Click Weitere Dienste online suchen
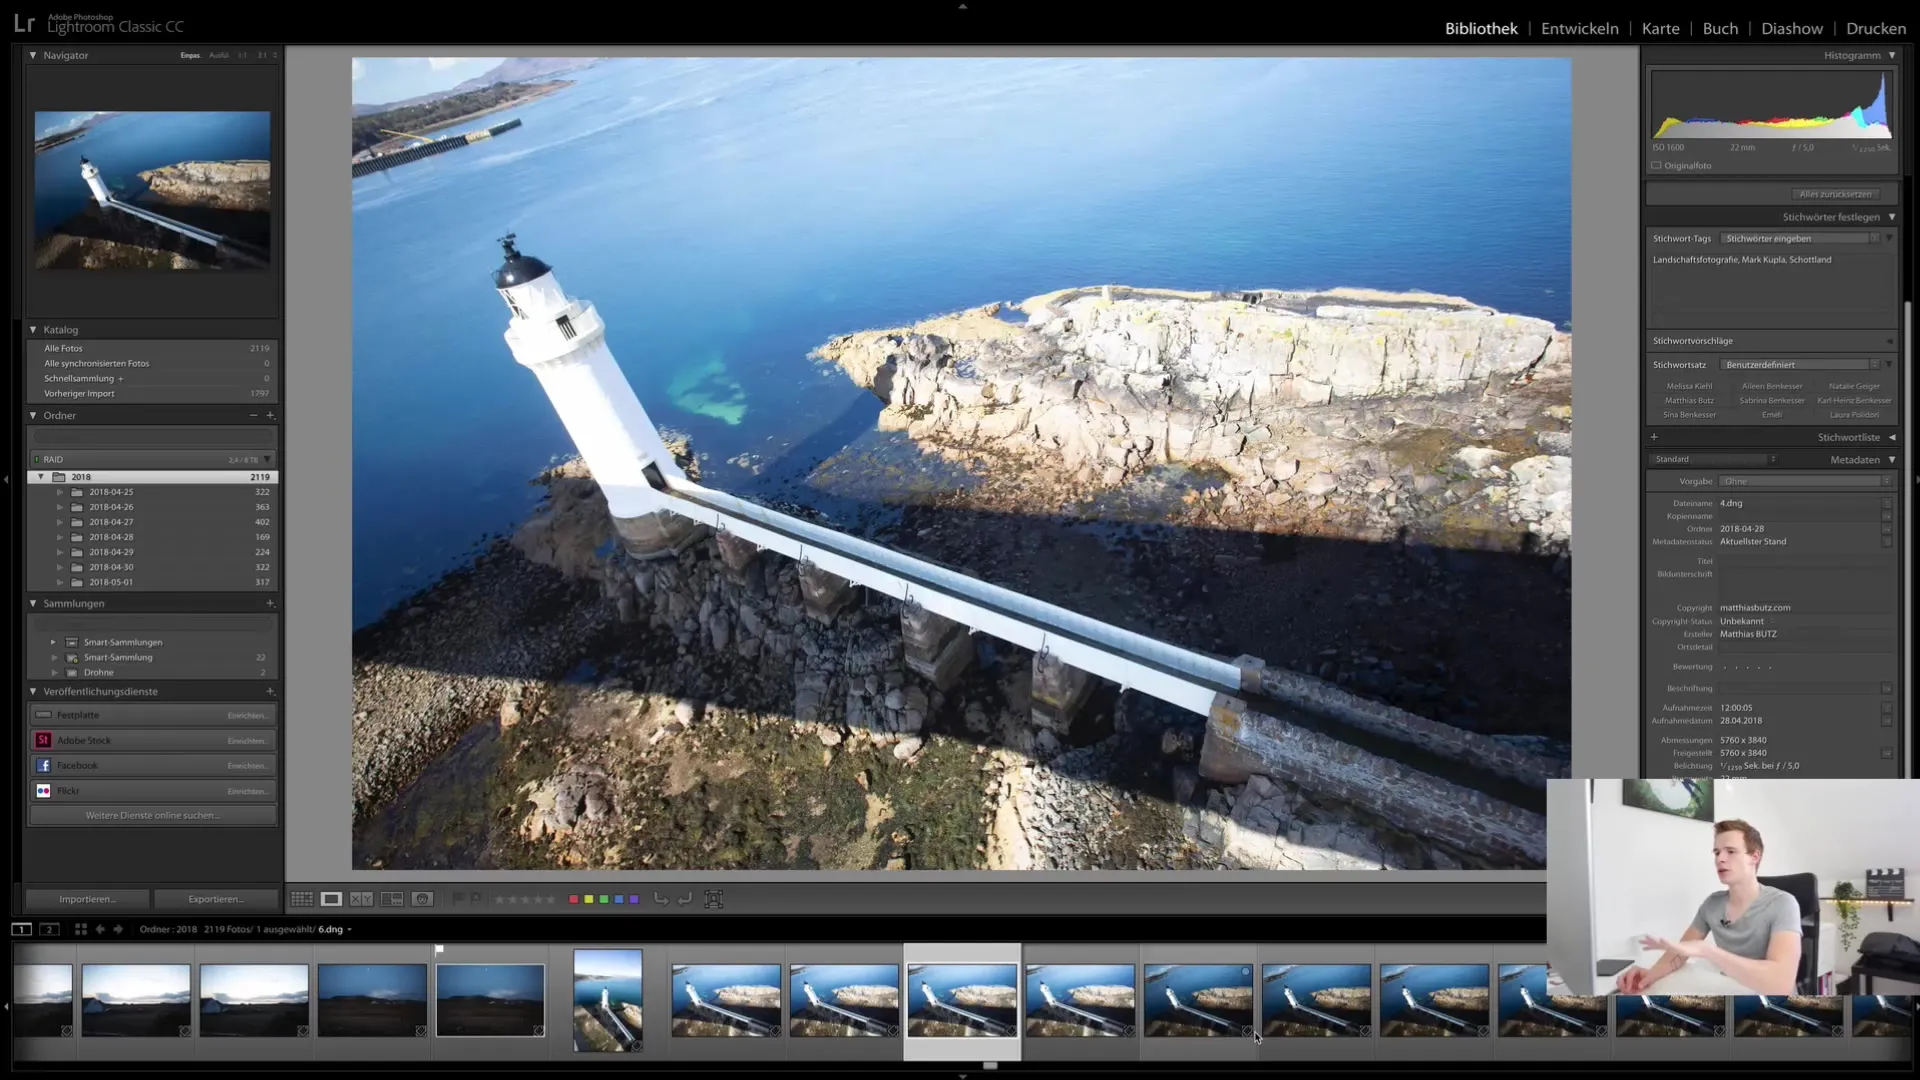 click(x=152, y=815)
